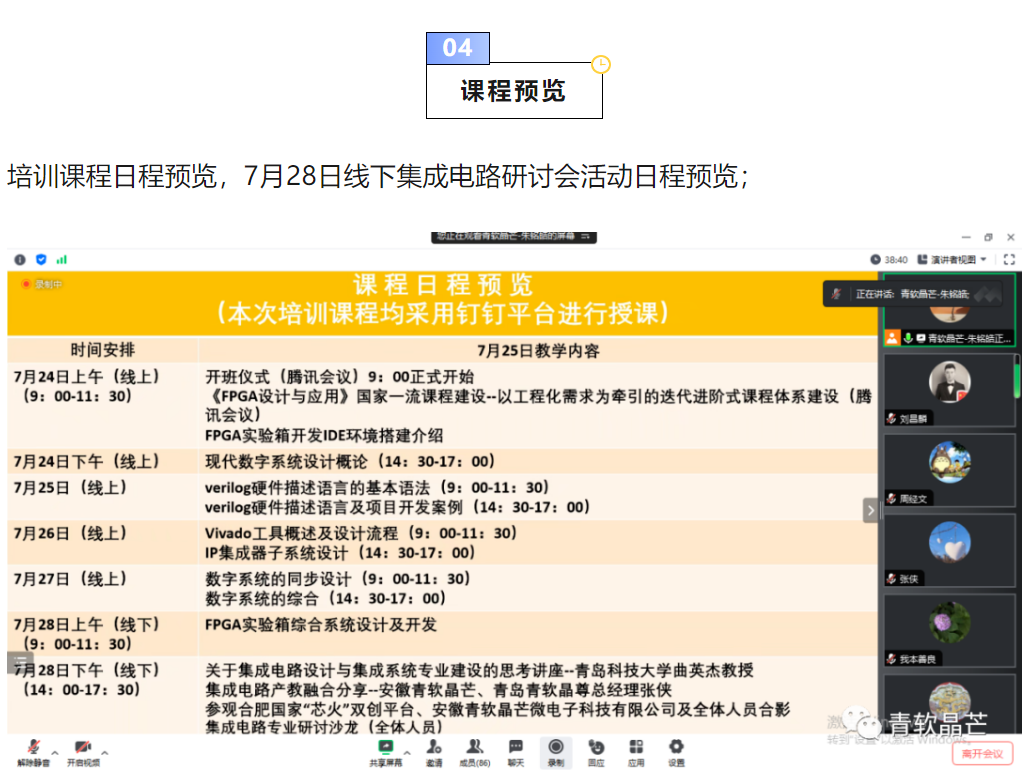The width and height of the screenshot is (1032, 781).
Task: Click the blue security shield icon
Action: click(x=41, y=260)
